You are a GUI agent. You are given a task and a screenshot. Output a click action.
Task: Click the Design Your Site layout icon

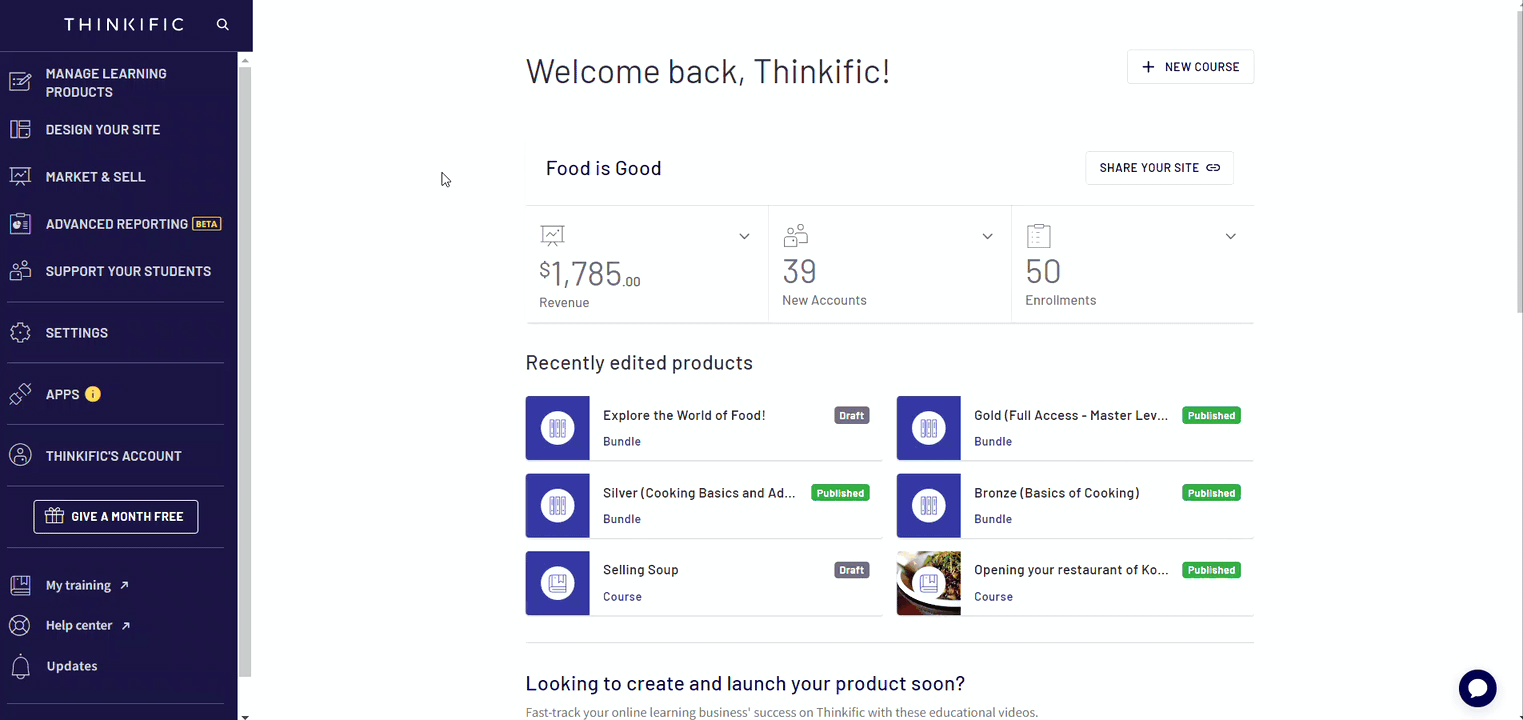click(20, 129)
